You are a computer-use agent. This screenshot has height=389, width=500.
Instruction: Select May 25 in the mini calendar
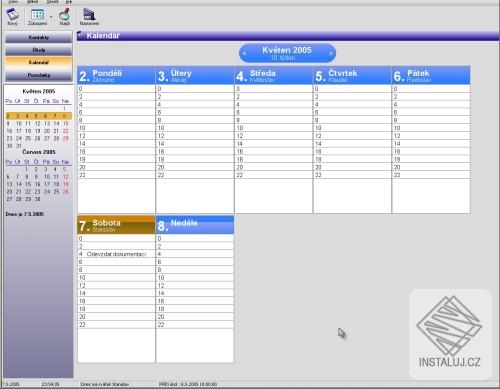pos(28,138)
